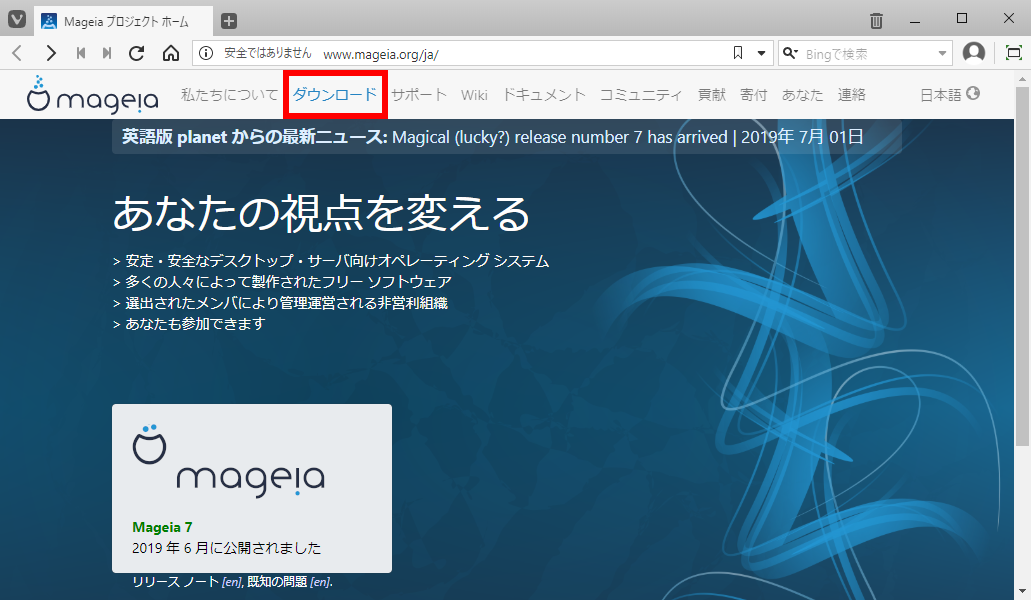Bookmark this page with the bookmark icon
This screenshot has height=600, width=1031.
(738, 53)
